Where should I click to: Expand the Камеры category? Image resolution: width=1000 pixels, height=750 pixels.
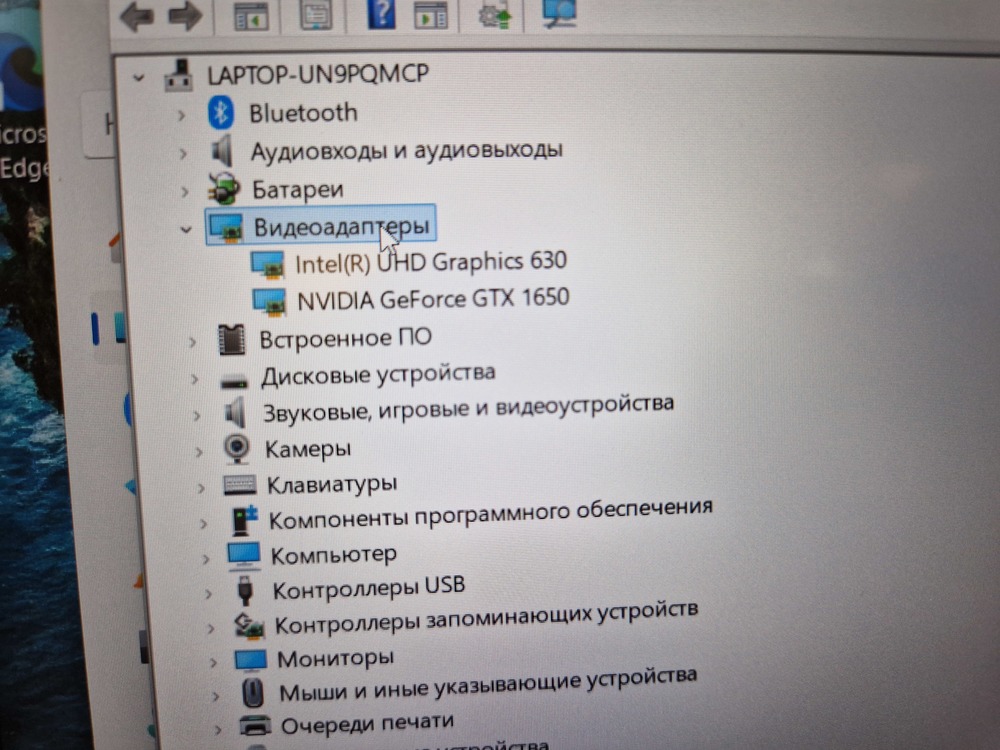198,452
